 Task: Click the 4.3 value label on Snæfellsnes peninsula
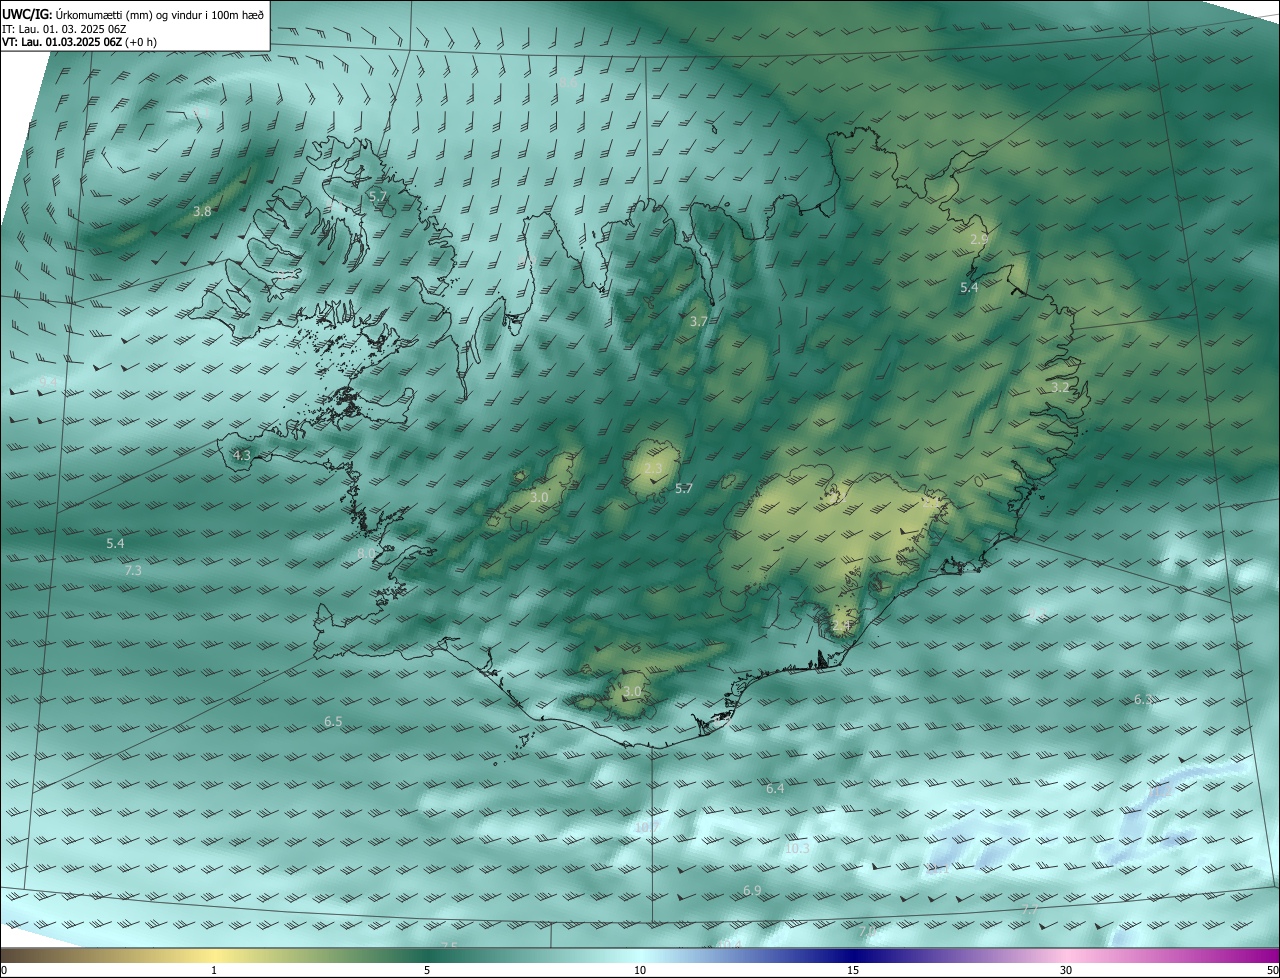click(241, 455)
